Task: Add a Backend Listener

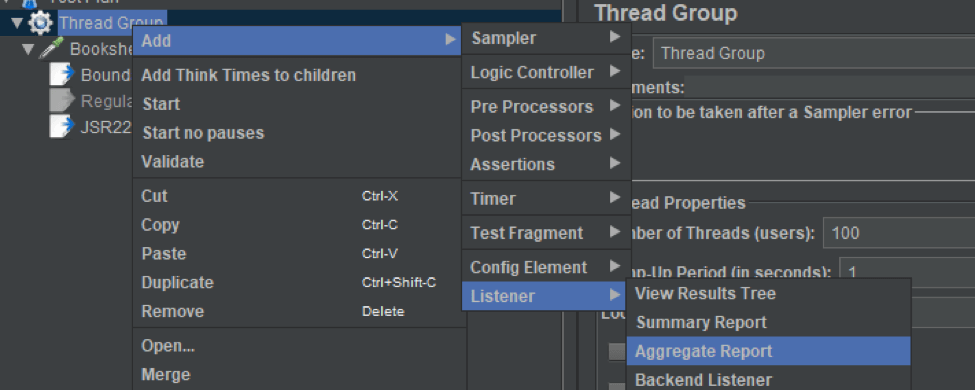Action: [769, 379]
